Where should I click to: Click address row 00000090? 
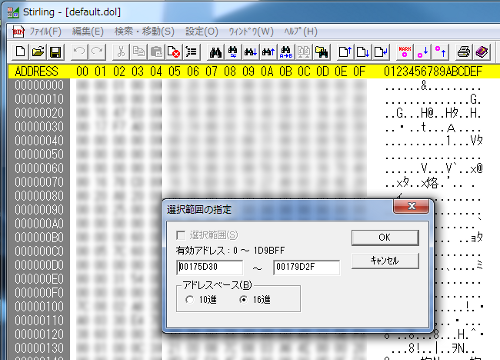coord(39,210)
